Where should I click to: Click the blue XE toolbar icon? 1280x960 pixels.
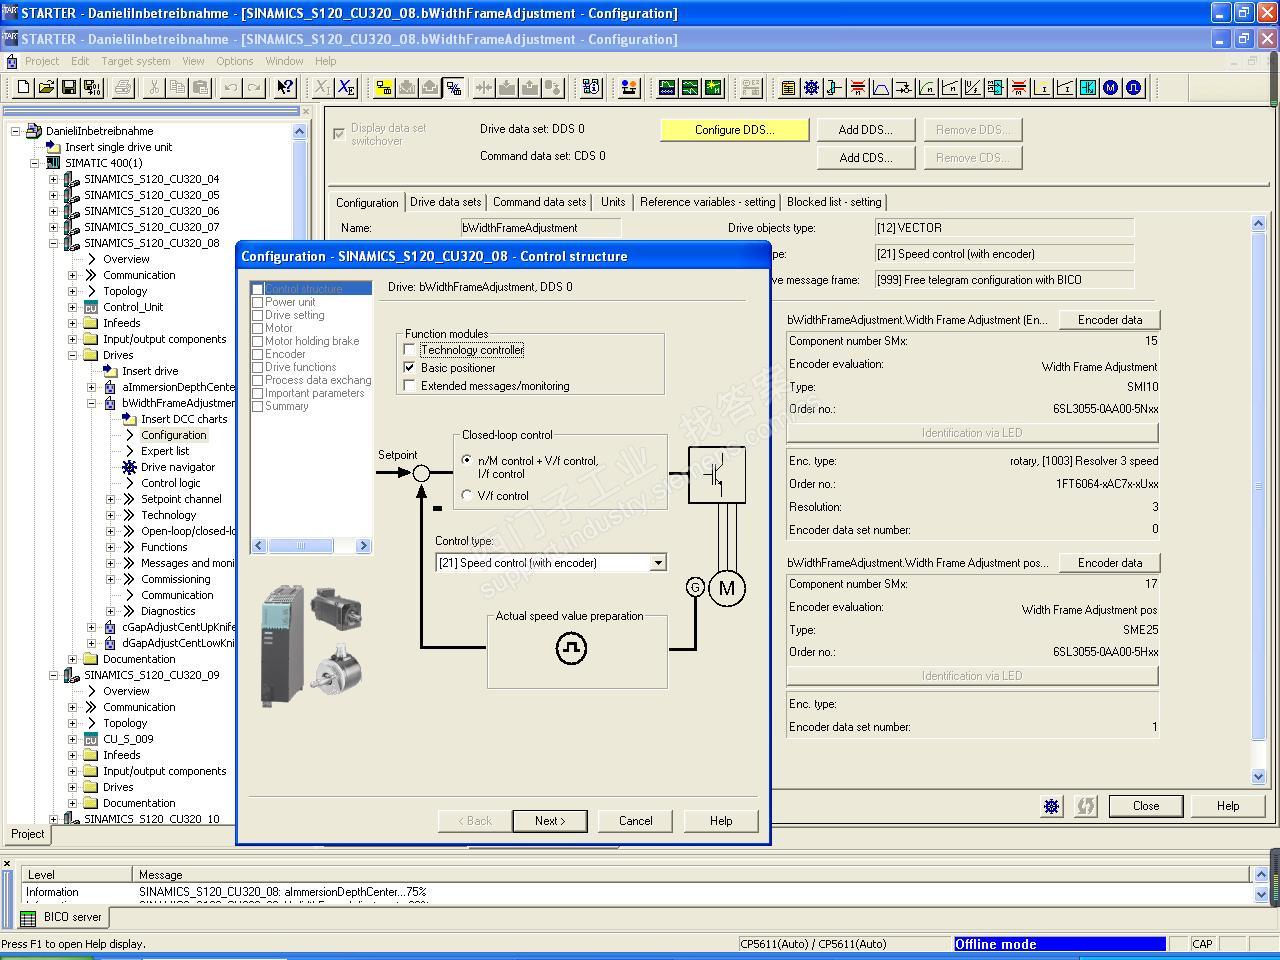click(x=346, y=88)
